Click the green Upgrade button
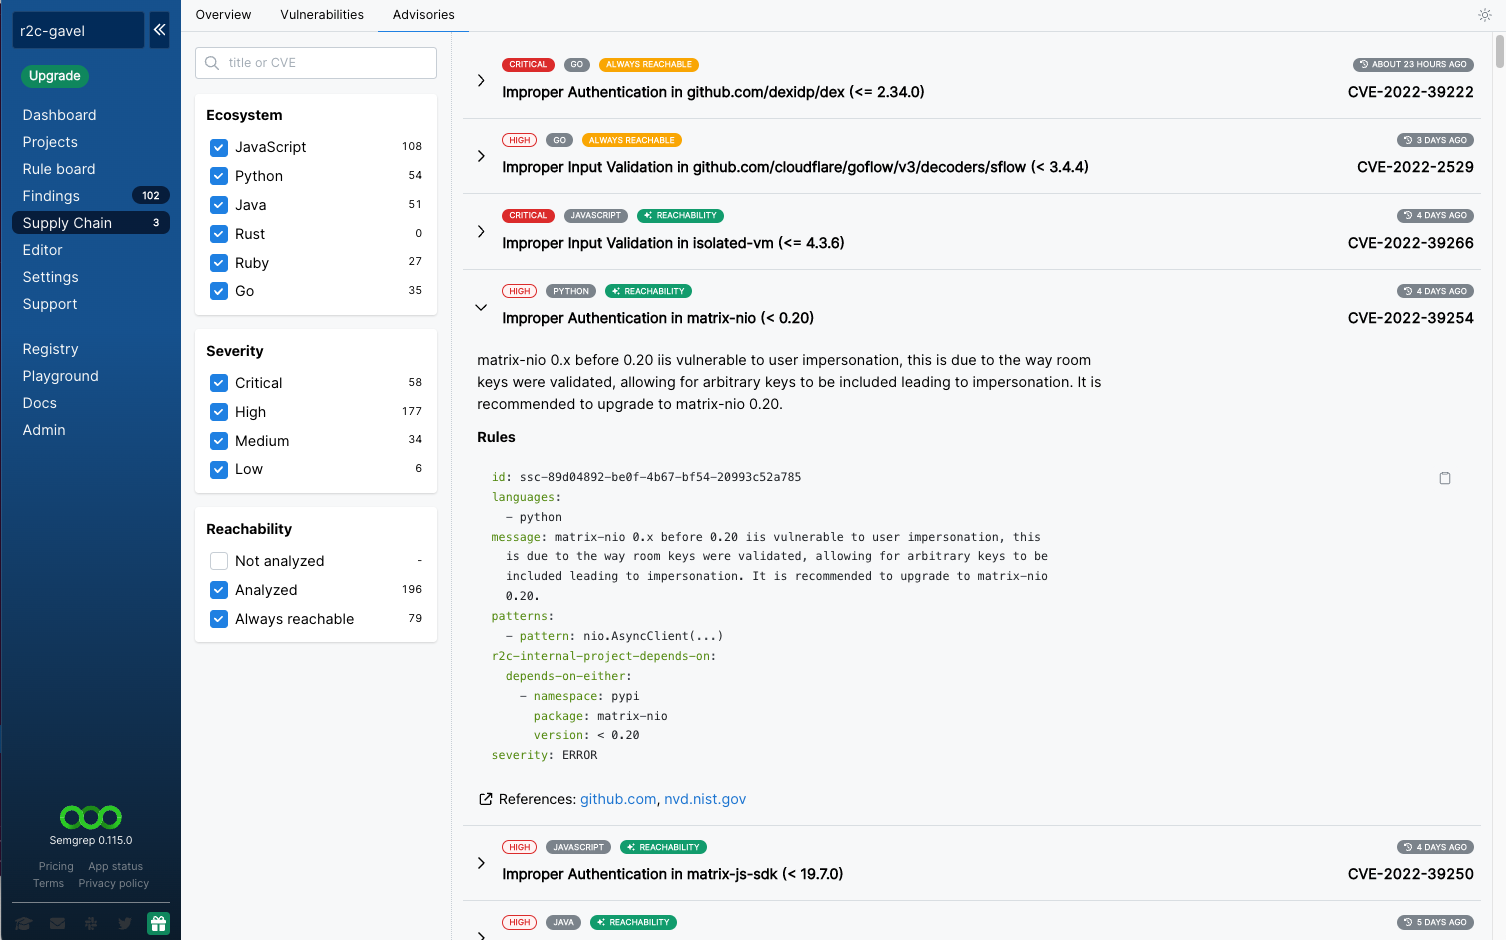Viewport: 1506px width, 940px height. click(x=55, y=76)
